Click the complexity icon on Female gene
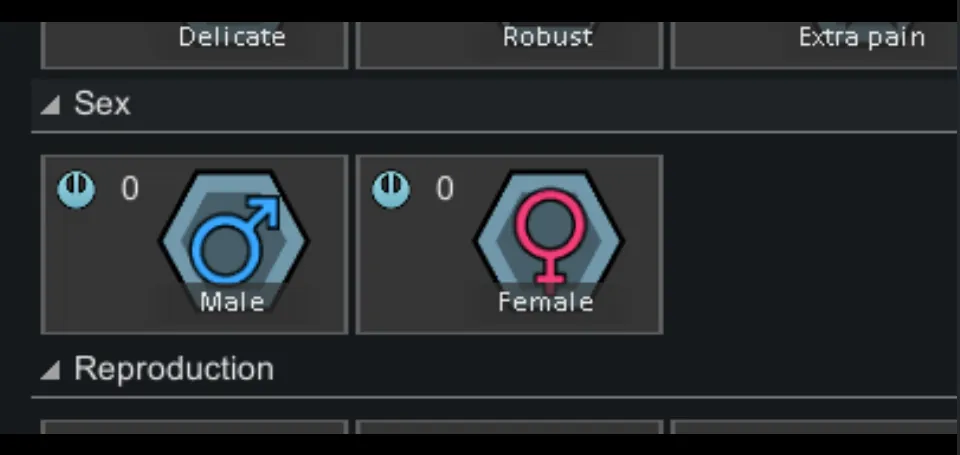 tap(391, 190)
